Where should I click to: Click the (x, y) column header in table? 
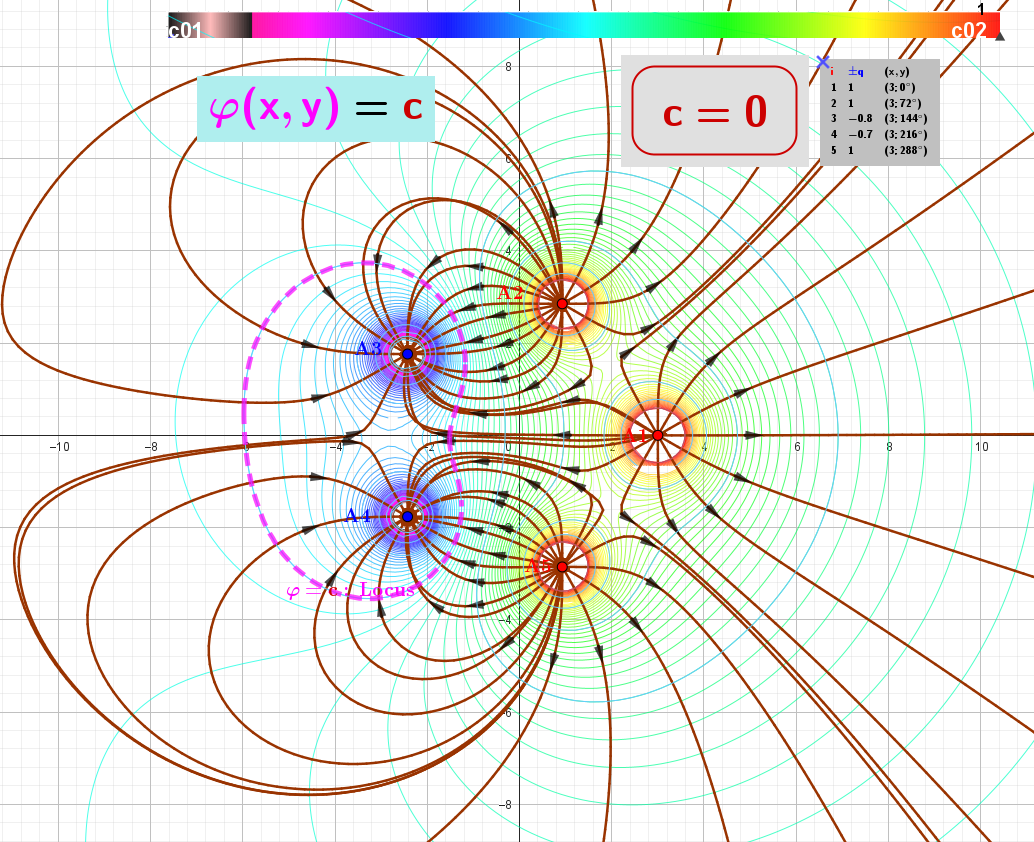point(897,72)
